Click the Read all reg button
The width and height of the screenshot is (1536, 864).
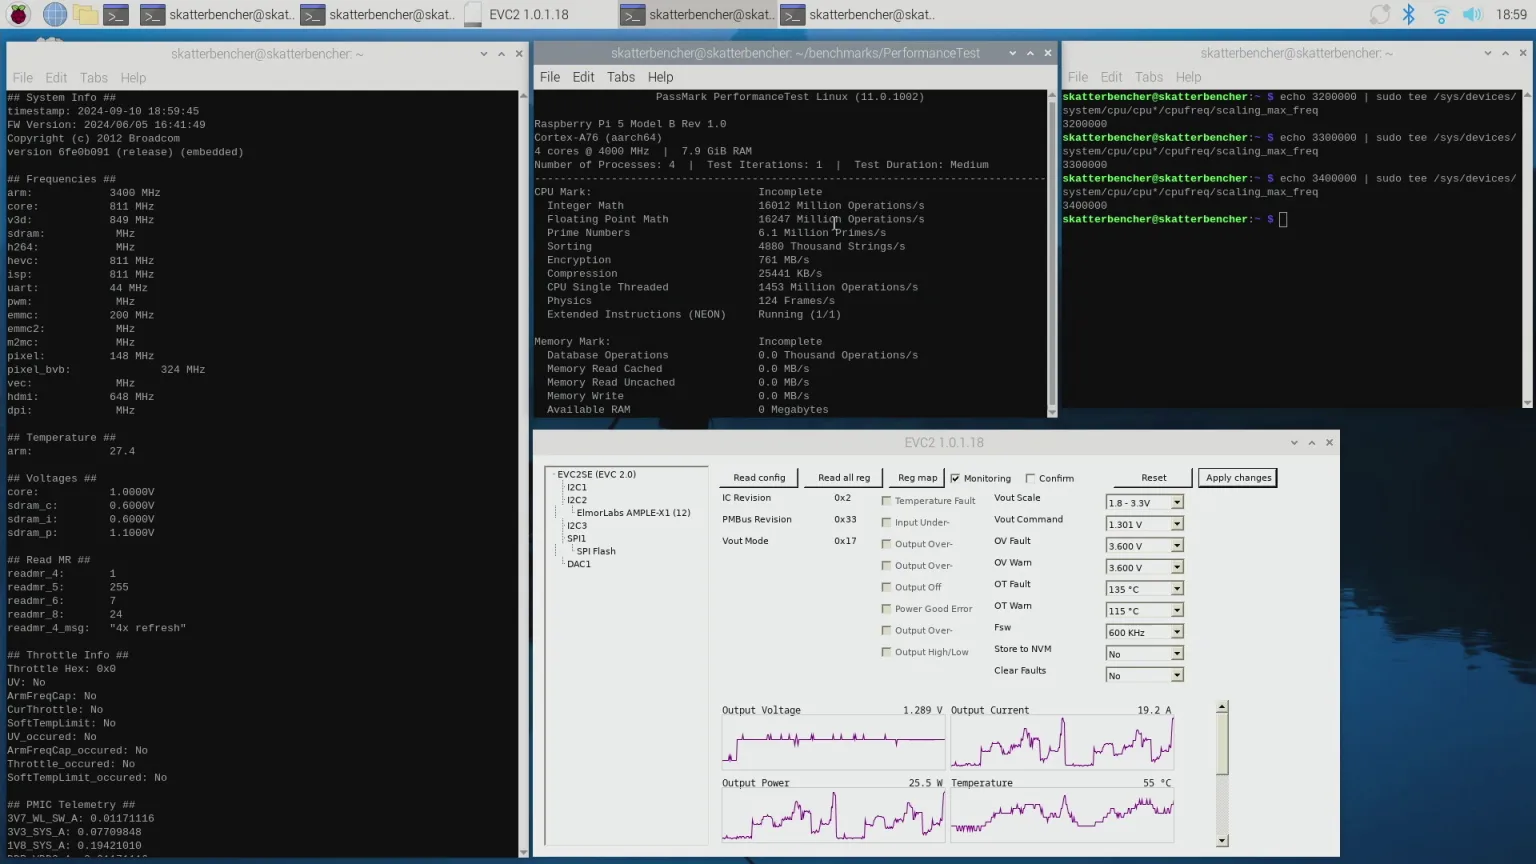[844, 478]
